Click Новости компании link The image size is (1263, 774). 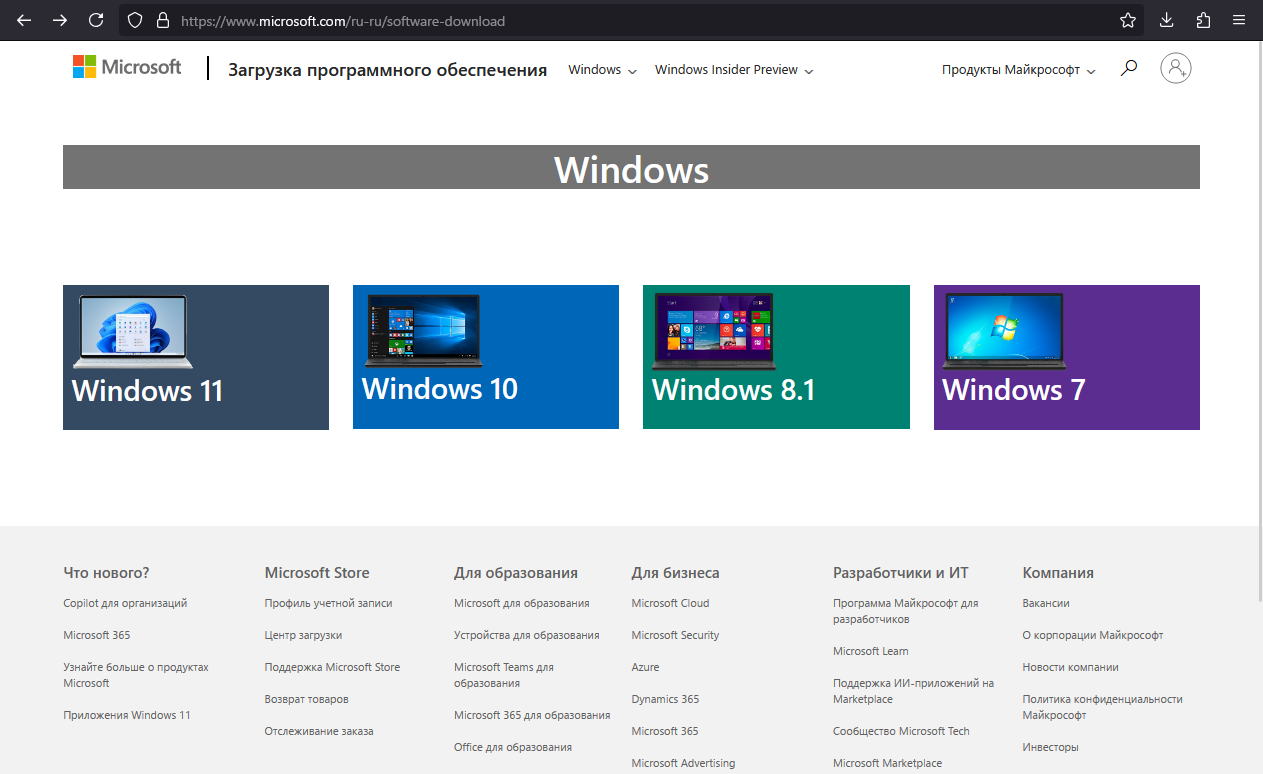[1071, 667]
